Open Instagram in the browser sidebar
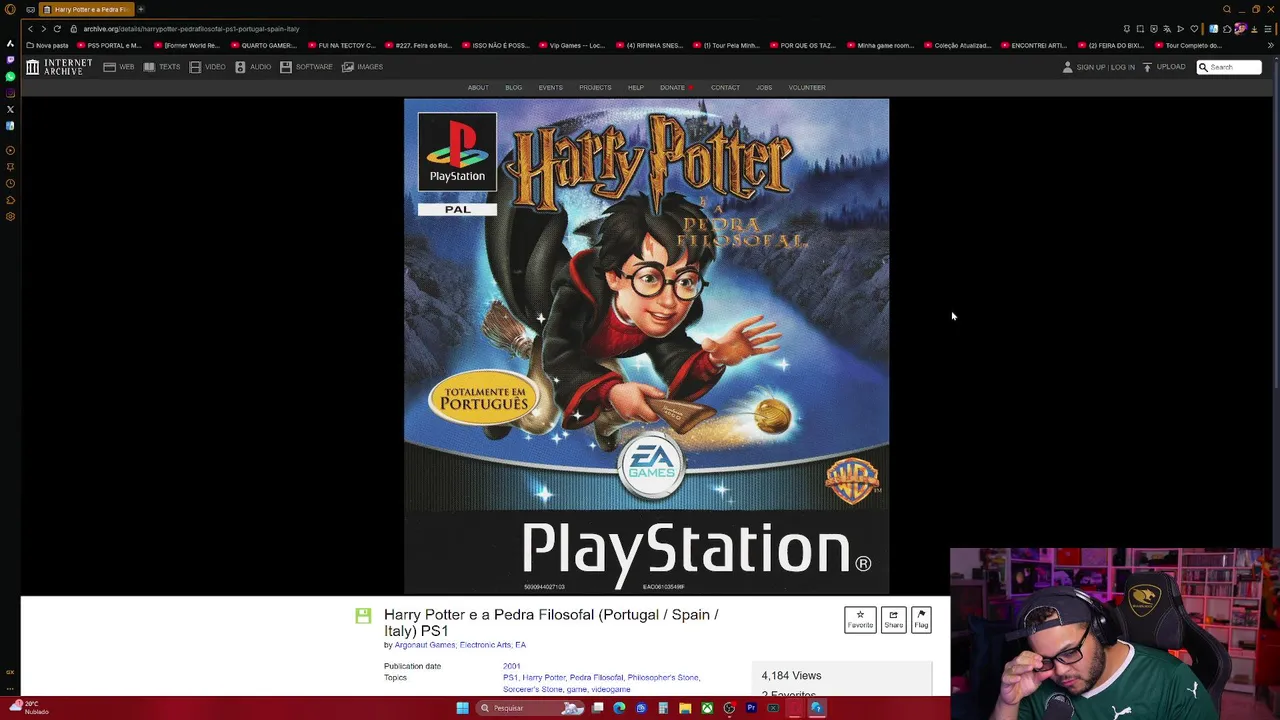The width and height of the screenshot is (1280, 720). click(x=10, y=93)
